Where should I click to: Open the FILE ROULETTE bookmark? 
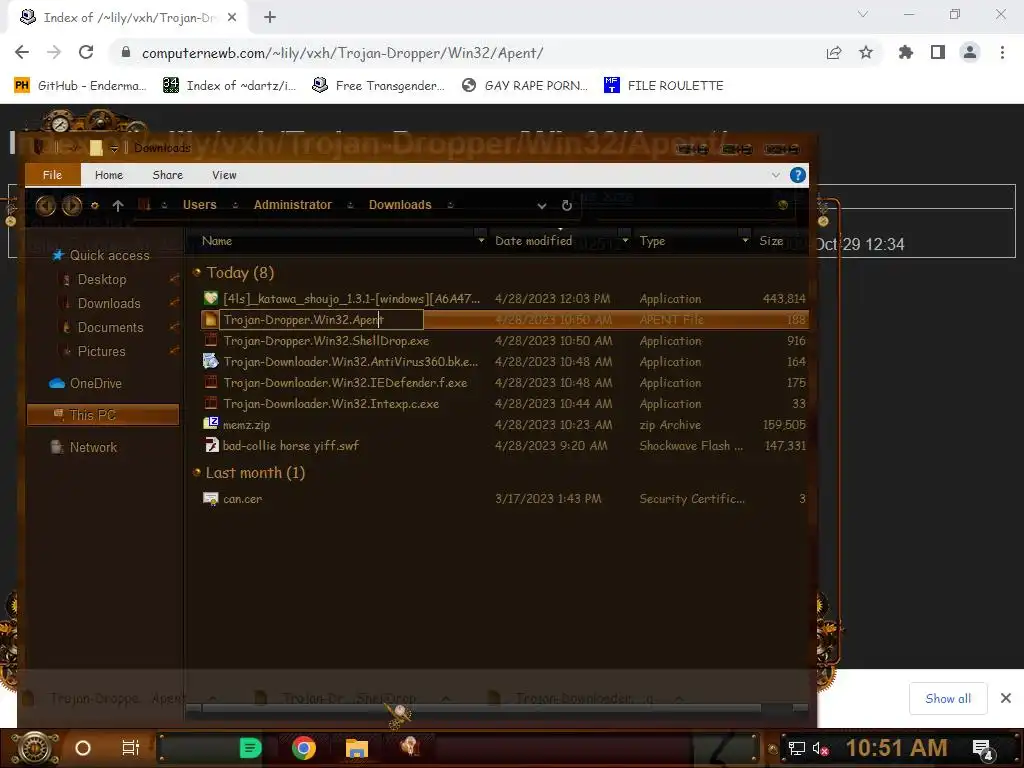664,86
